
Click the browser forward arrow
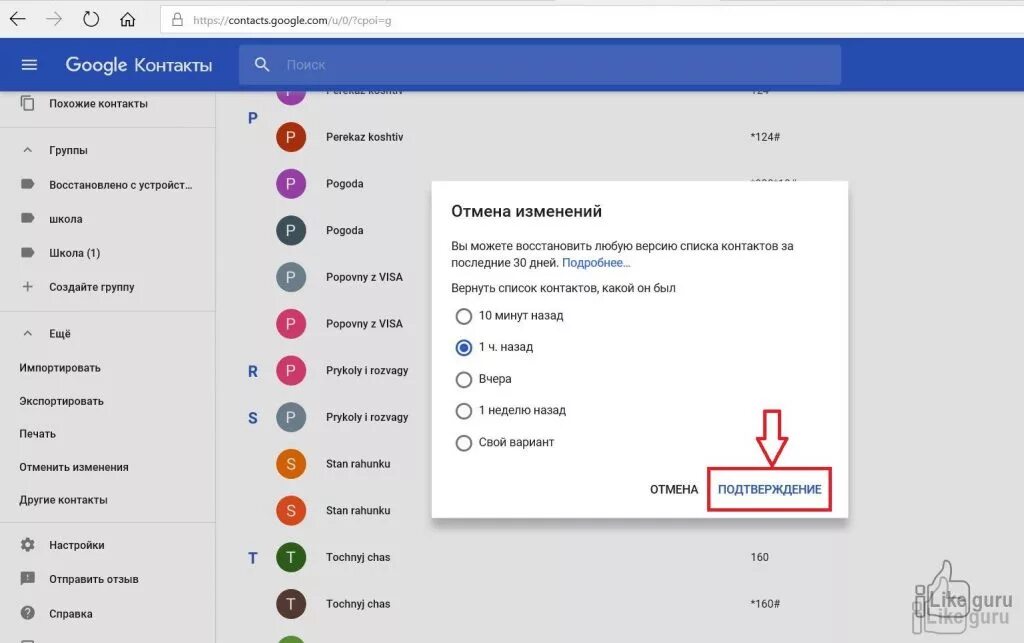(x=54, y=20)
